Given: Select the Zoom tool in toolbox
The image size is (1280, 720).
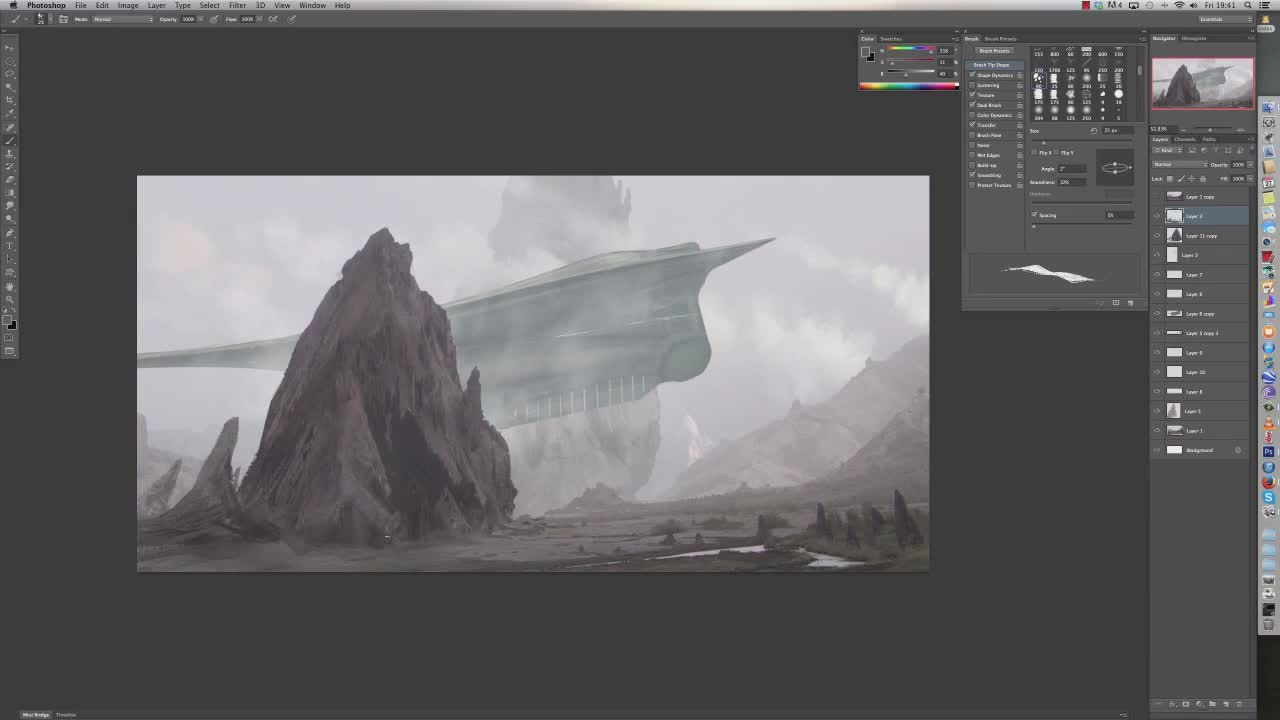Looking at the screenshot, I should pyautogui.click(x=10, y=299).
